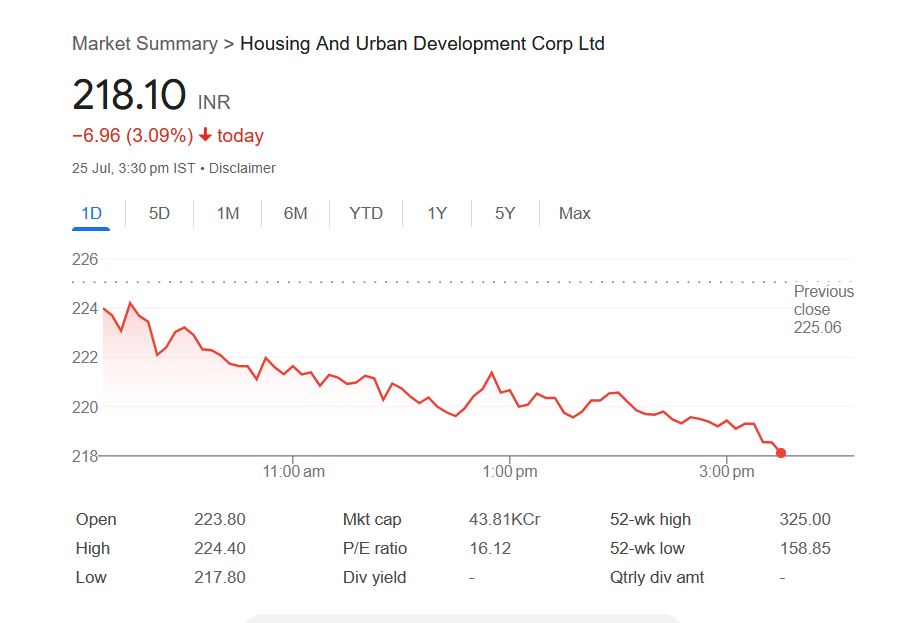The height and width of the screenshot is (623, 920).
Task: Click the P/E ratio label
Action: [x=375, y=549]
